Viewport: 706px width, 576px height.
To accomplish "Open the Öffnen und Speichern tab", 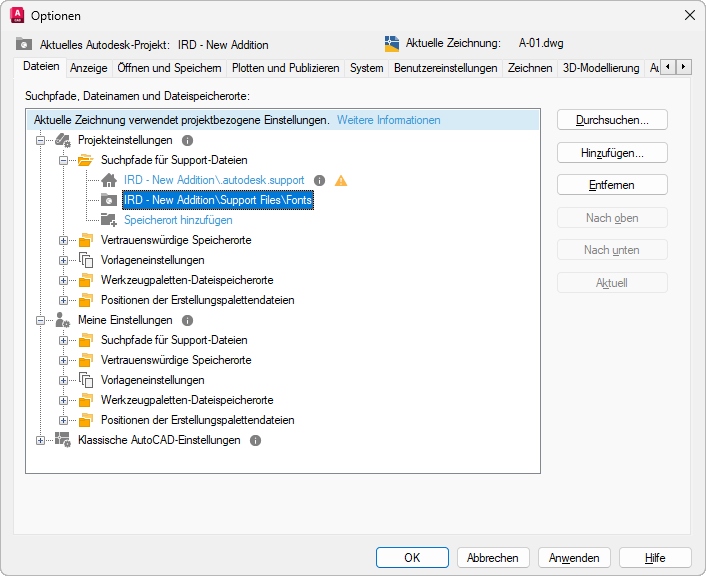I will pos(169,68).
